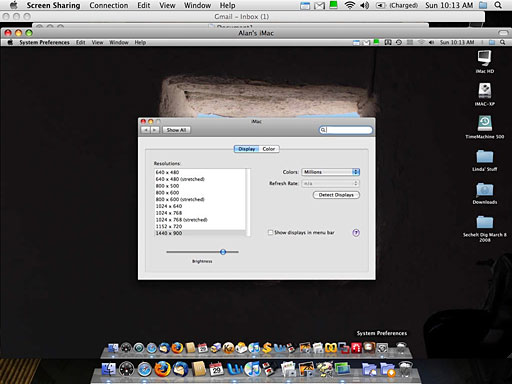Viewport: 512px width, 384px height.
Task: Open the Refresh Rate dropdown
Action: coord(330,183)
